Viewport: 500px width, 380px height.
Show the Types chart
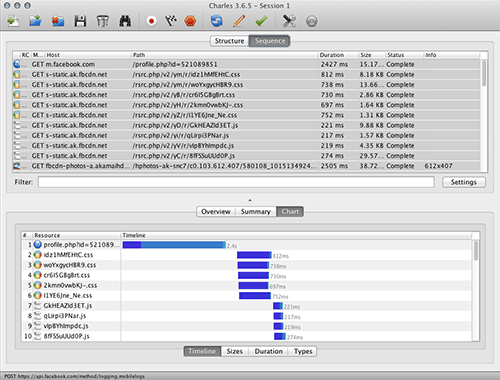tap(303, 351)
